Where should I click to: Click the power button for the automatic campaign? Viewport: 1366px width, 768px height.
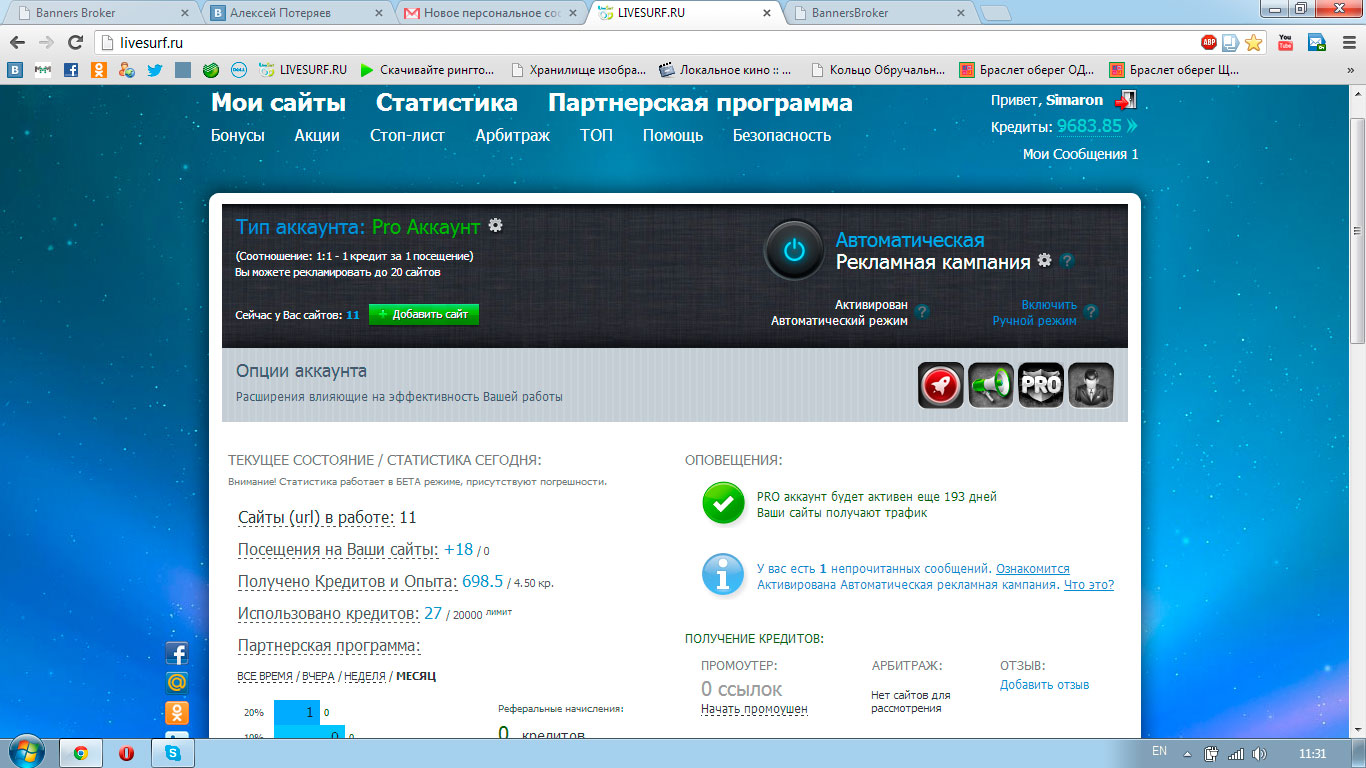pyautogui.click(x=794, y=250)
